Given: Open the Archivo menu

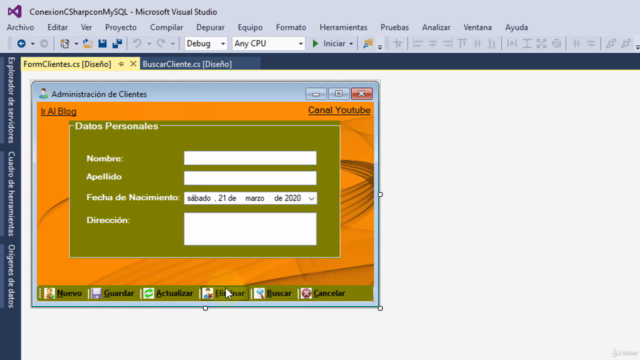Looking at the screenshot, I should tap(20, 27).
